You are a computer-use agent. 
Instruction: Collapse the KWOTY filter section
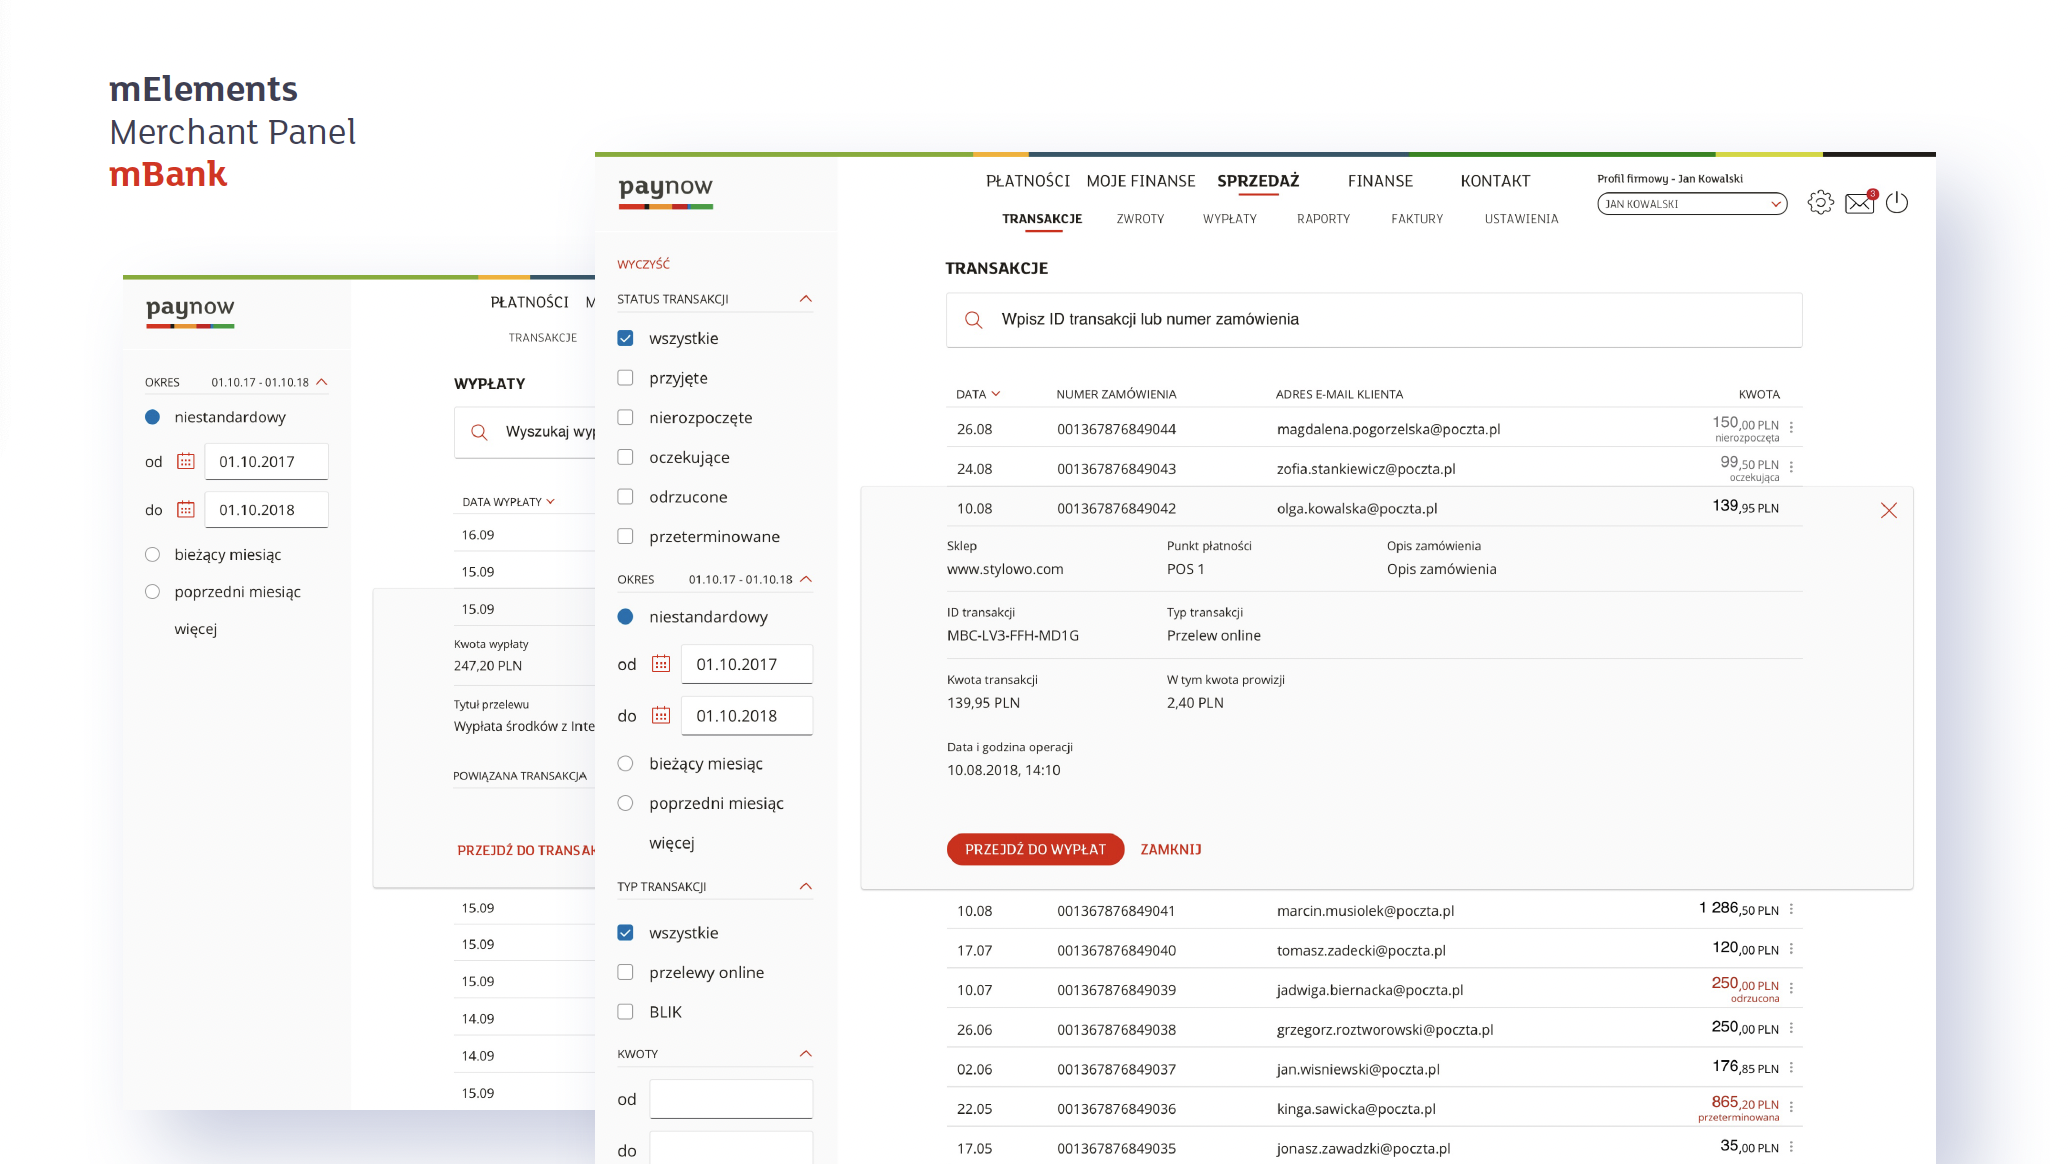pos(806,1054)
